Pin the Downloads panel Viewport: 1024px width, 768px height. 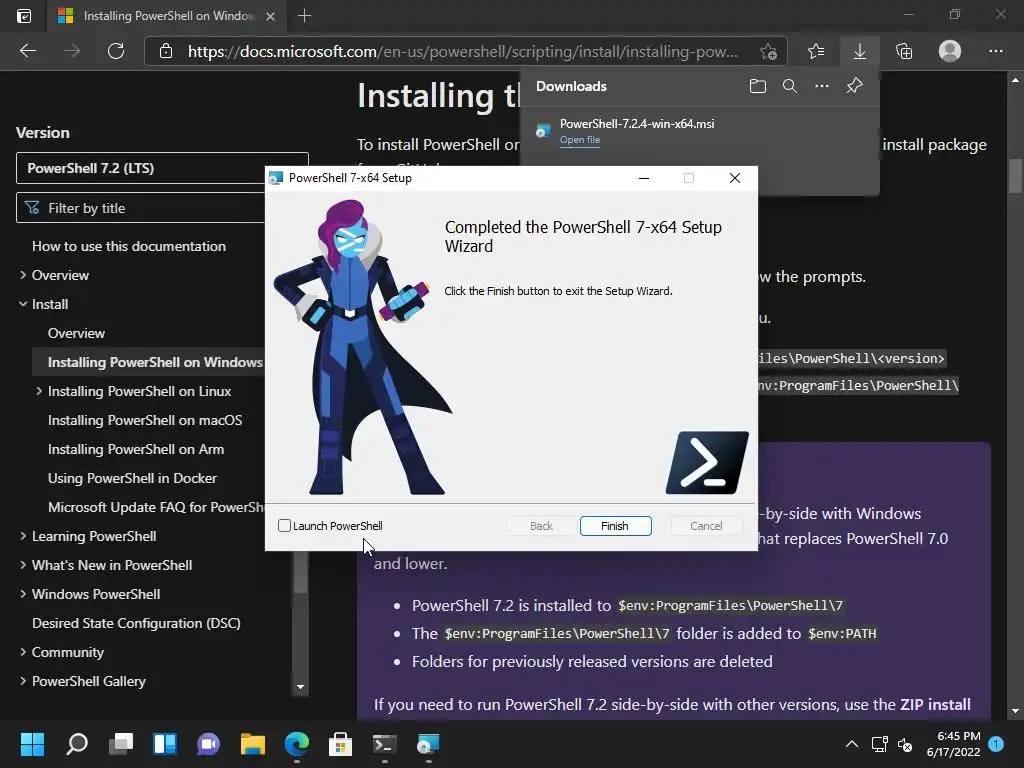(854, 86)
